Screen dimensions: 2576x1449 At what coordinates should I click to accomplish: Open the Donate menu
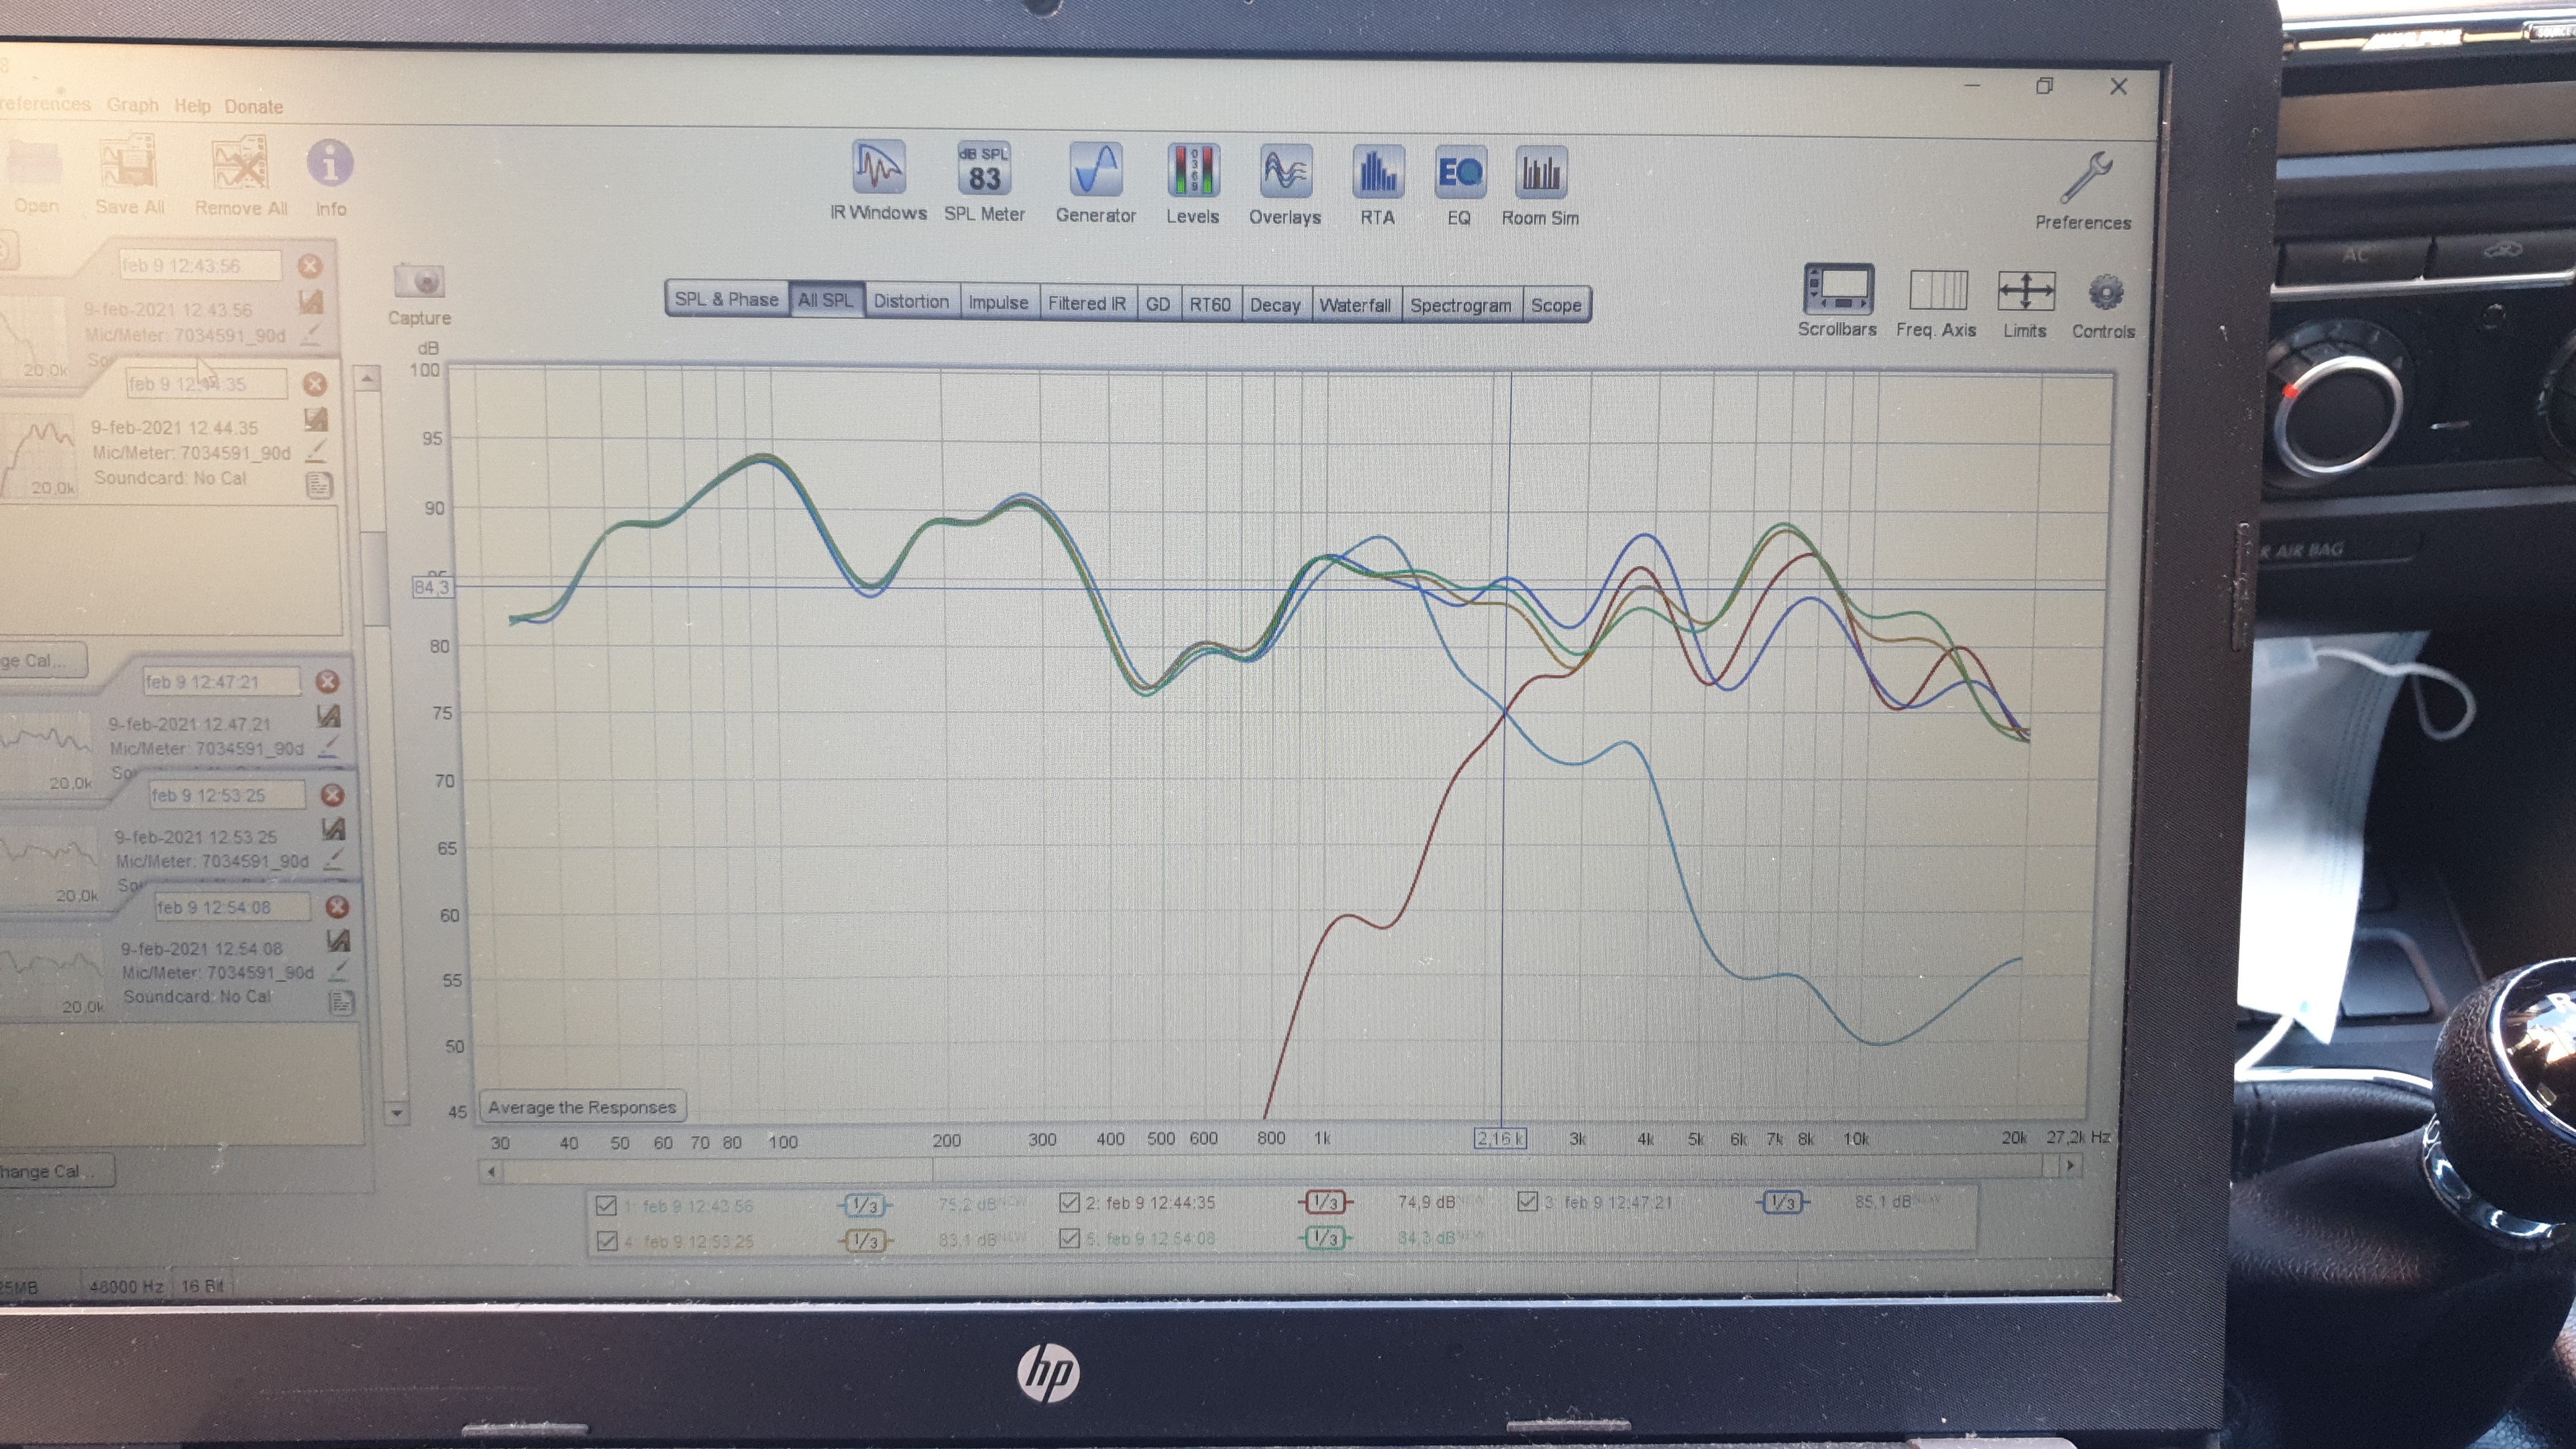tap(253, 106)
